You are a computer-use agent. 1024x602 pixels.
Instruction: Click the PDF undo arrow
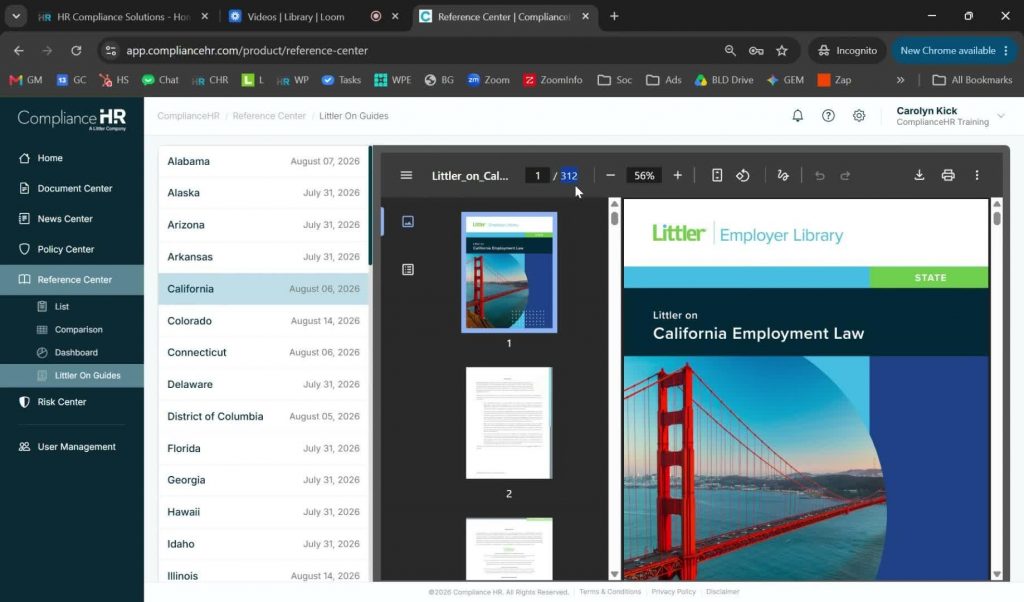[820, 175]
